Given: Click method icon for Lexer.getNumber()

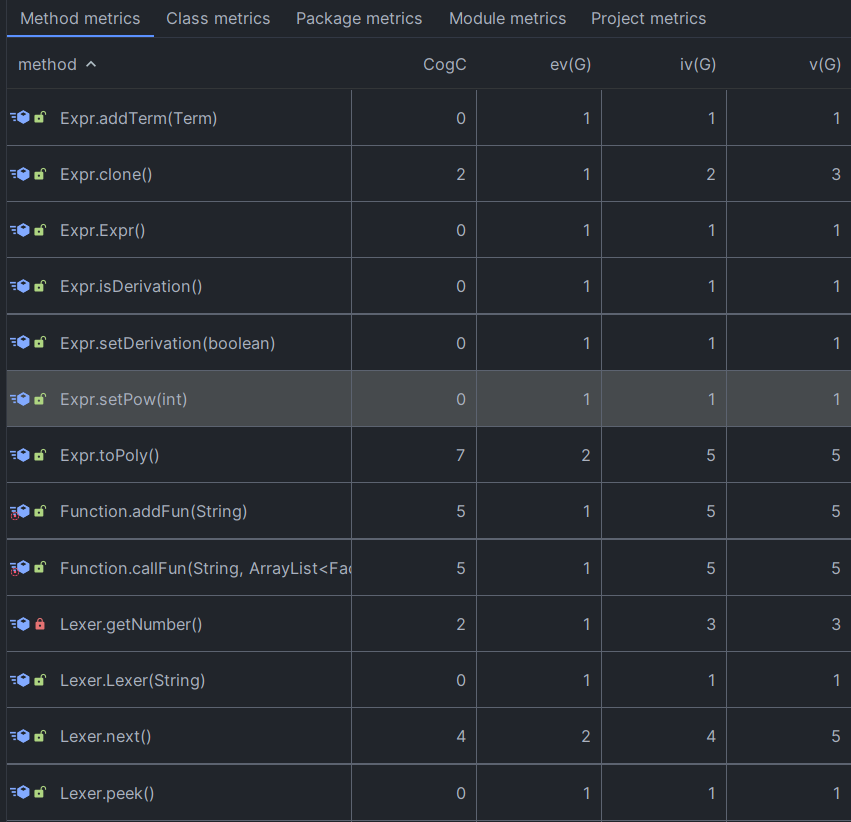Looking at the screenshot, I should (x=20, y=623).
